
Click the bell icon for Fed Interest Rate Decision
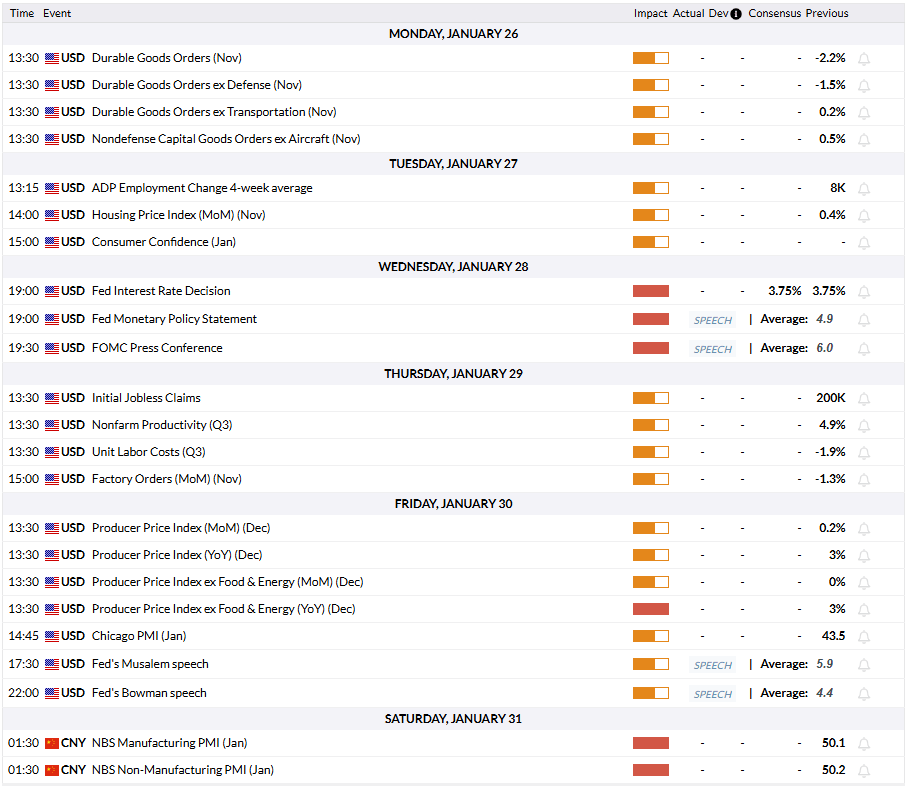coord(864,292)
